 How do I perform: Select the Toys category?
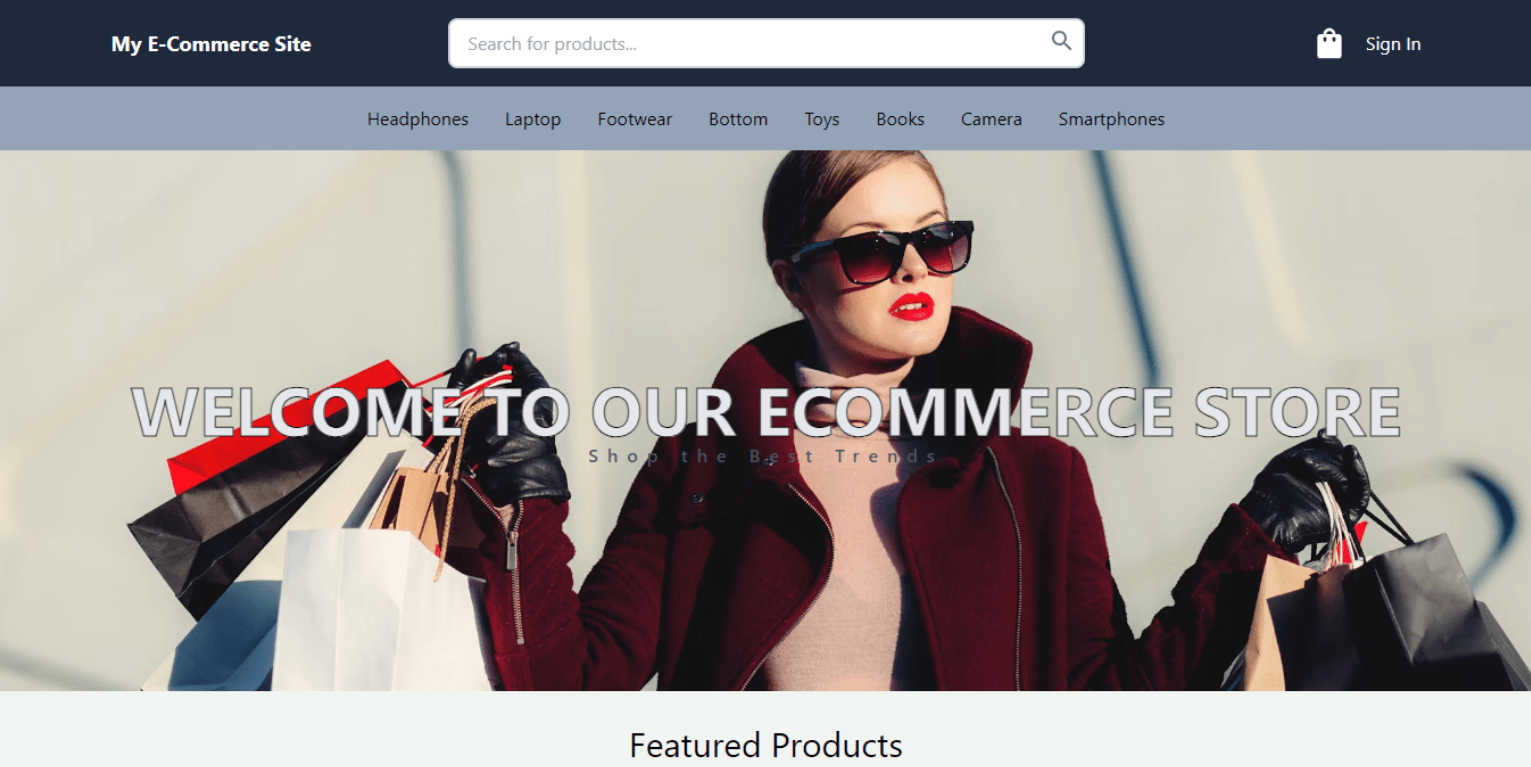point(822,119)
